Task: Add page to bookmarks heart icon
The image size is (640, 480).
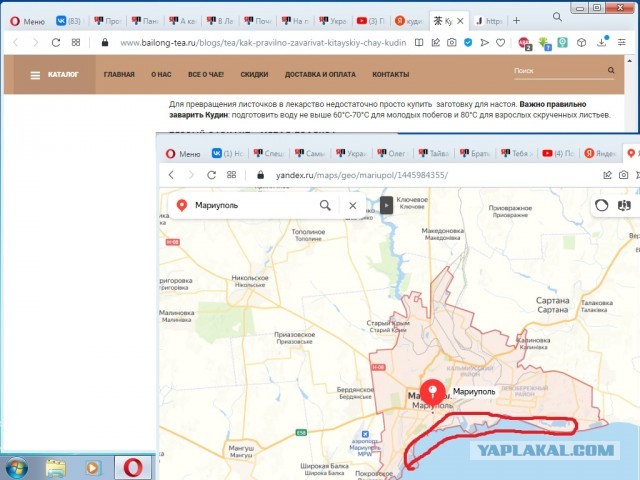Action: click(501, 42)
